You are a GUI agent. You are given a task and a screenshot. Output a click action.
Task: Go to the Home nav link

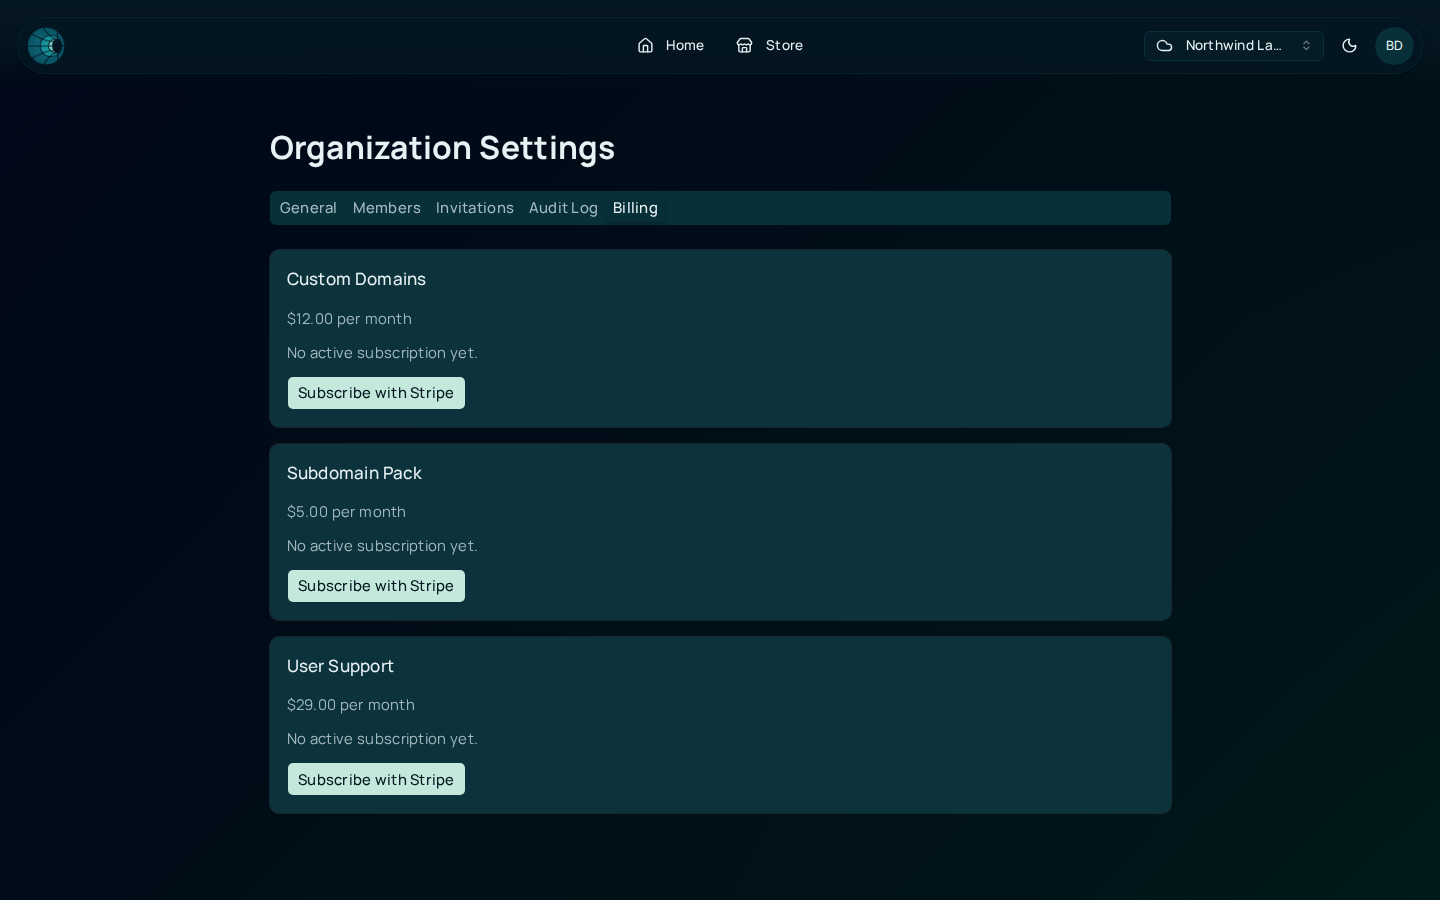(670, 45)
